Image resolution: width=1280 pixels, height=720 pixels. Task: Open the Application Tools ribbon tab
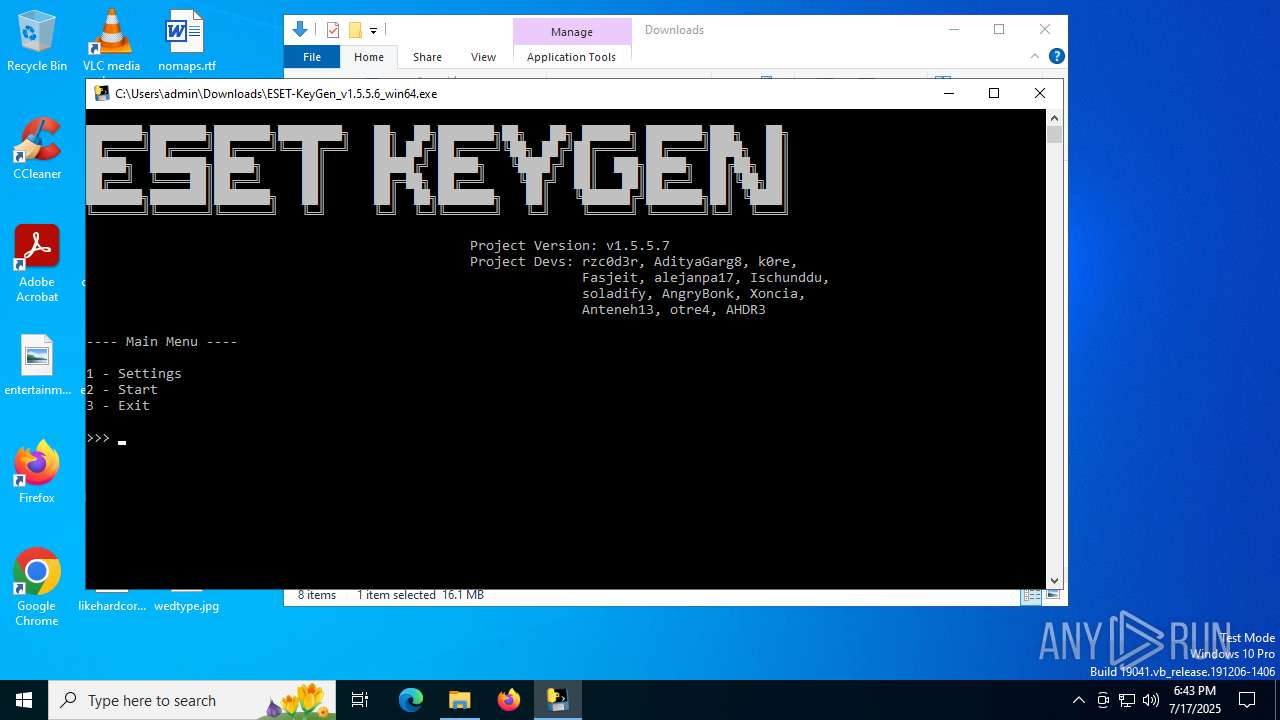[x=571, y=57]
